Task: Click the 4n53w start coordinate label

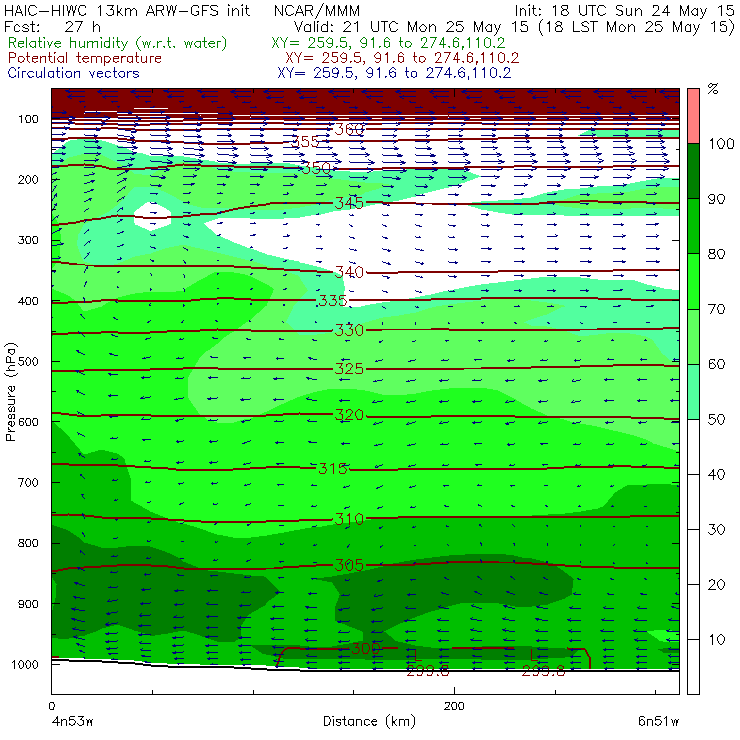Action: pyautogui.click(x=72, y=722)
